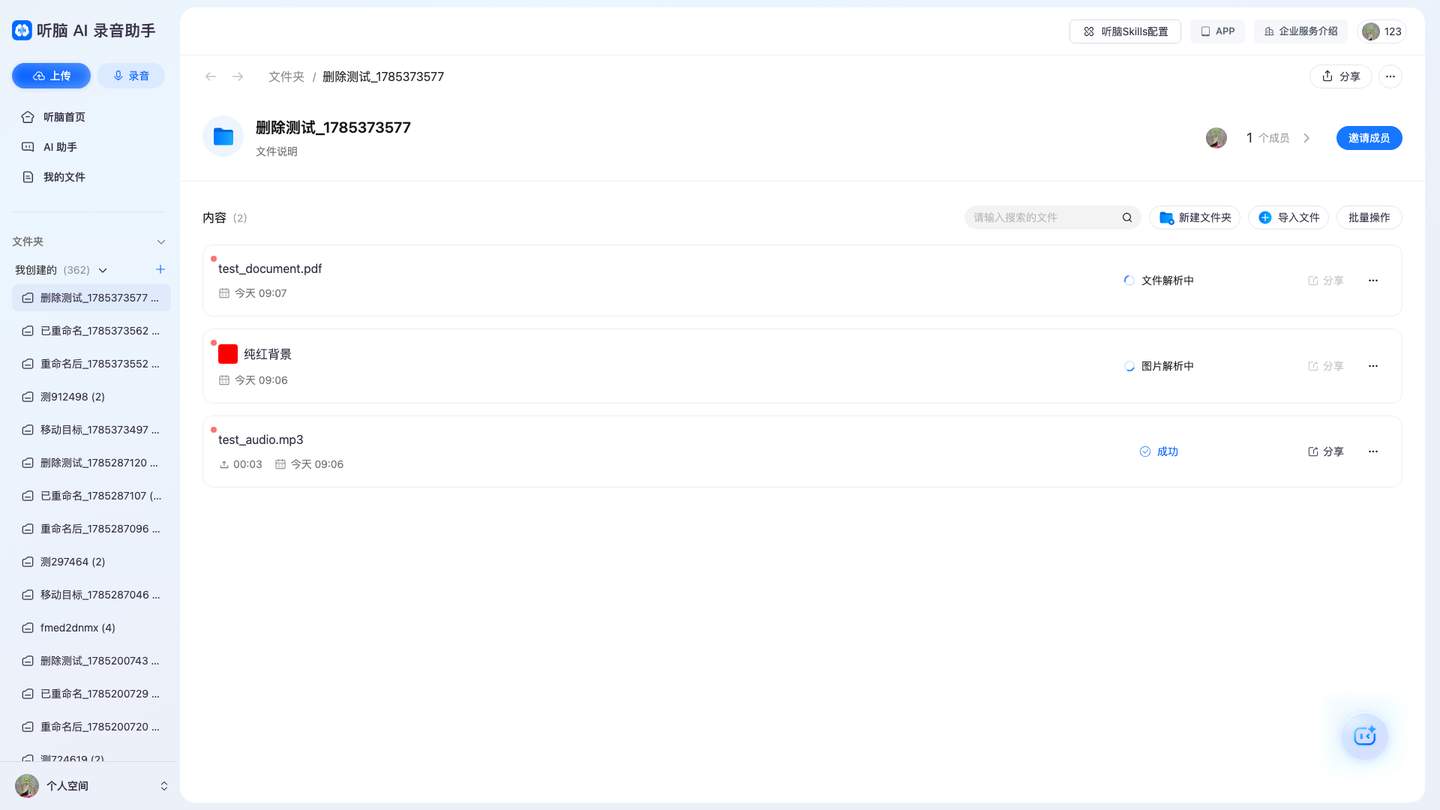1440x810 pixels.
Task: Click the 上传 upload button
Action: [51, 76]
